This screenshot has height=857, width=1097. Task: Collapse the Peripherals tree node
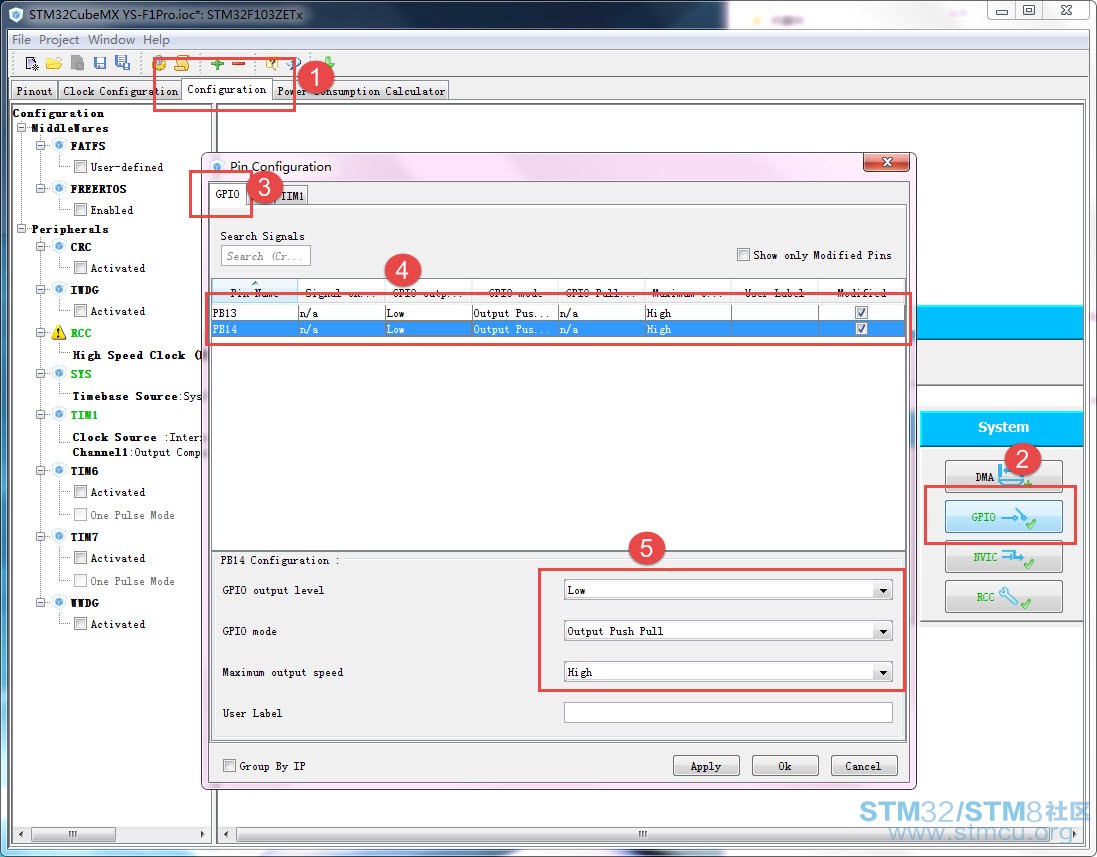(22, 229)
